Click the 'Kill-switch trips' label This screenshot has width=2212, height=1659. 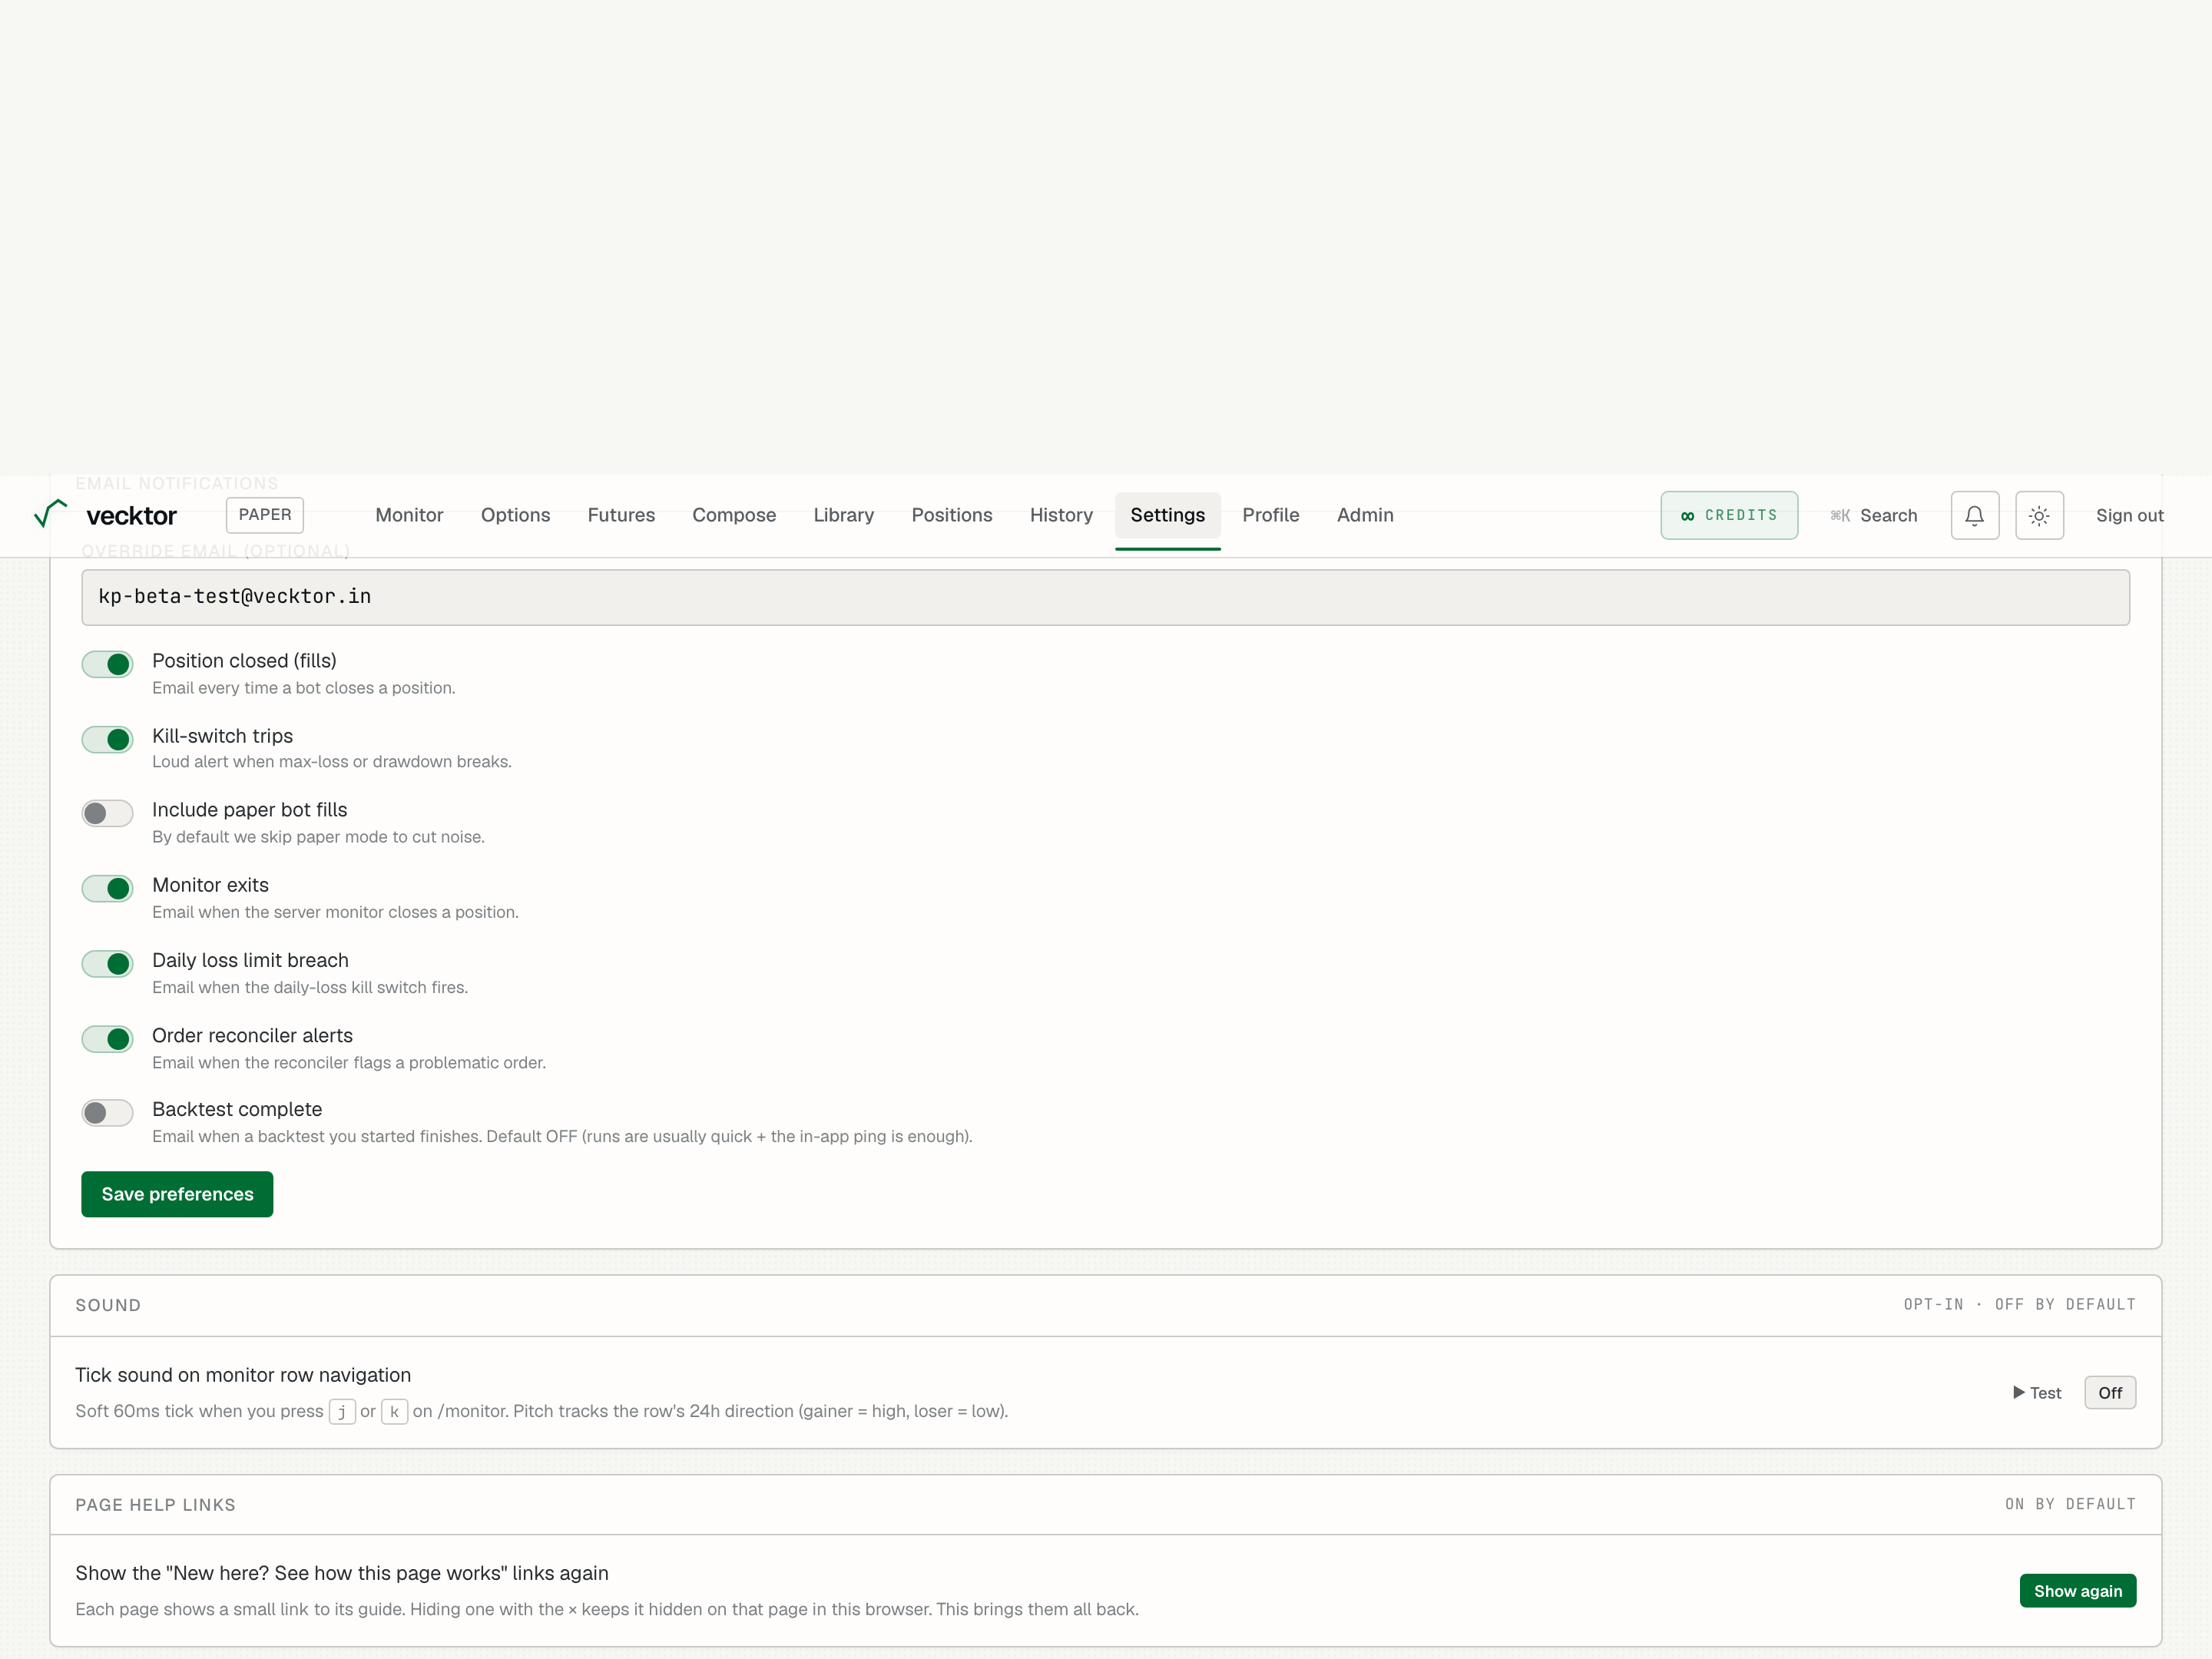[222, 736]
